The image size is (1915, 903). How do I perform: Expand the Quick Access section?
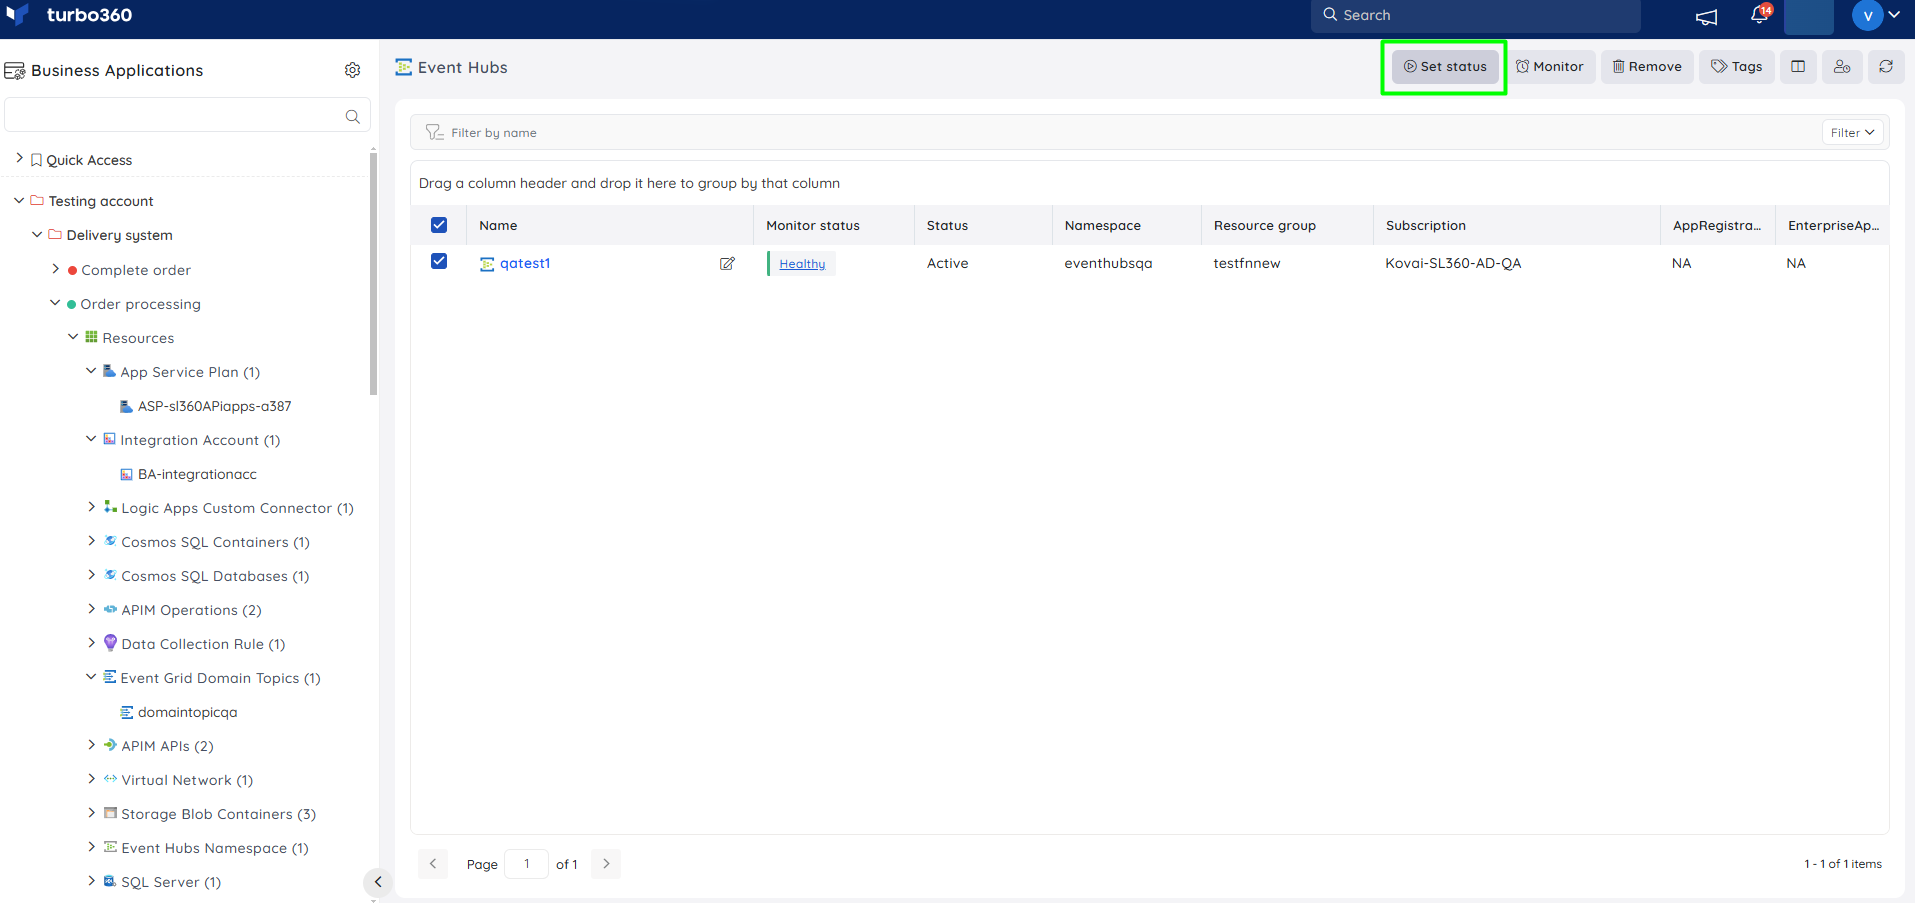pyautogui.click(x=19, y=158)
